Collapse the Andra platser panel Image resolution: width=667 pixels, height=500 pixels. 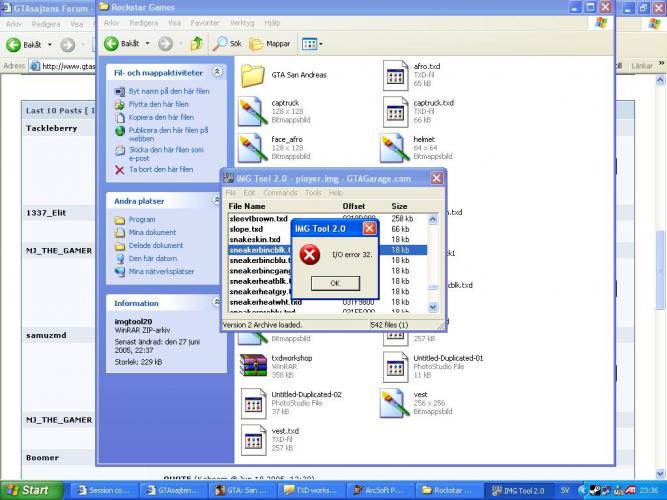tap(217, 200)
